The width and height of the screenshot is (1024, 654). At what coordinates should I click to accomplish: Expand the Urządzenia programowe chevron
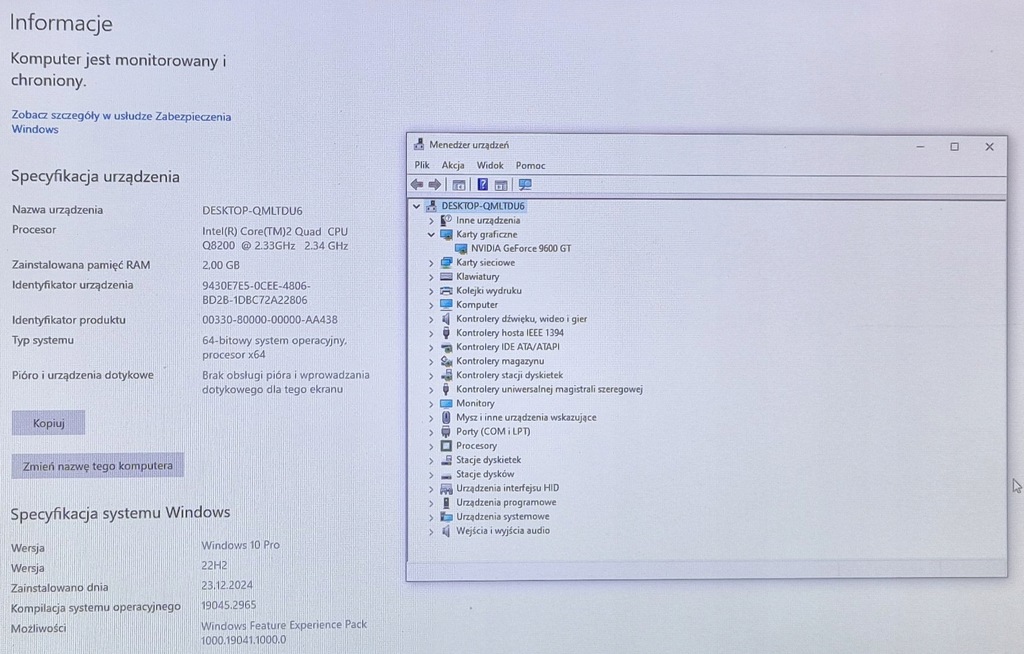(x=431, y=503)
